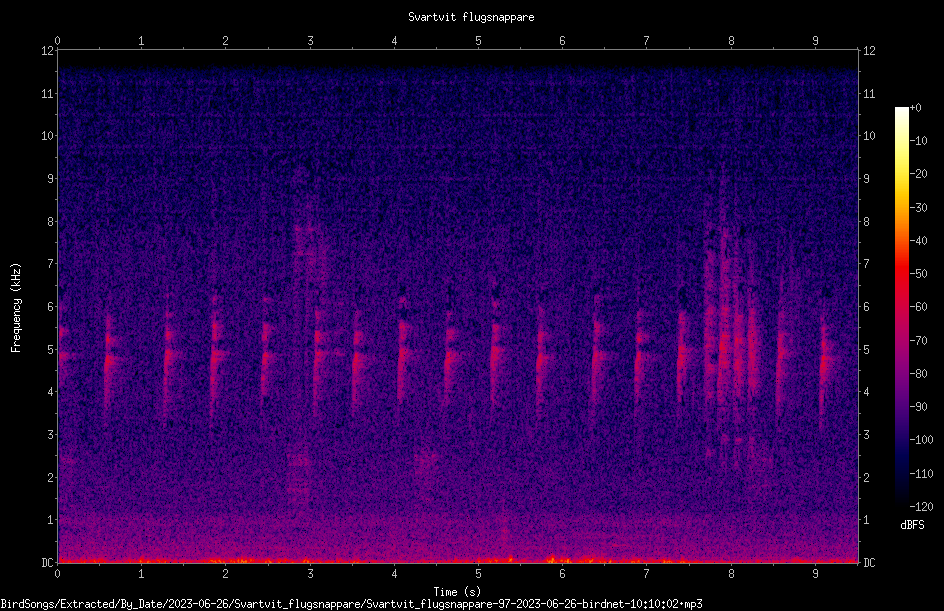Click the "9" tick on the right frequency axis
This screenshot has width=944, height=611.
(x=867, y=179)
